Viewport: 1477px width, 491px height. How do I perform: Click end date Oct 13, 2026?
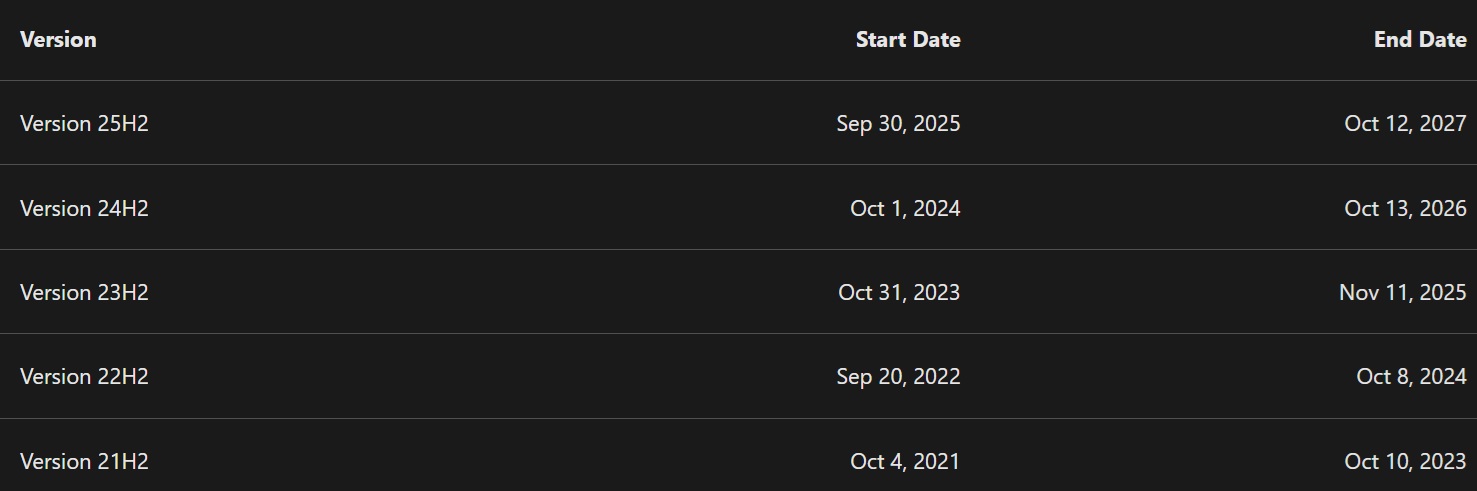pos(1405,208)
